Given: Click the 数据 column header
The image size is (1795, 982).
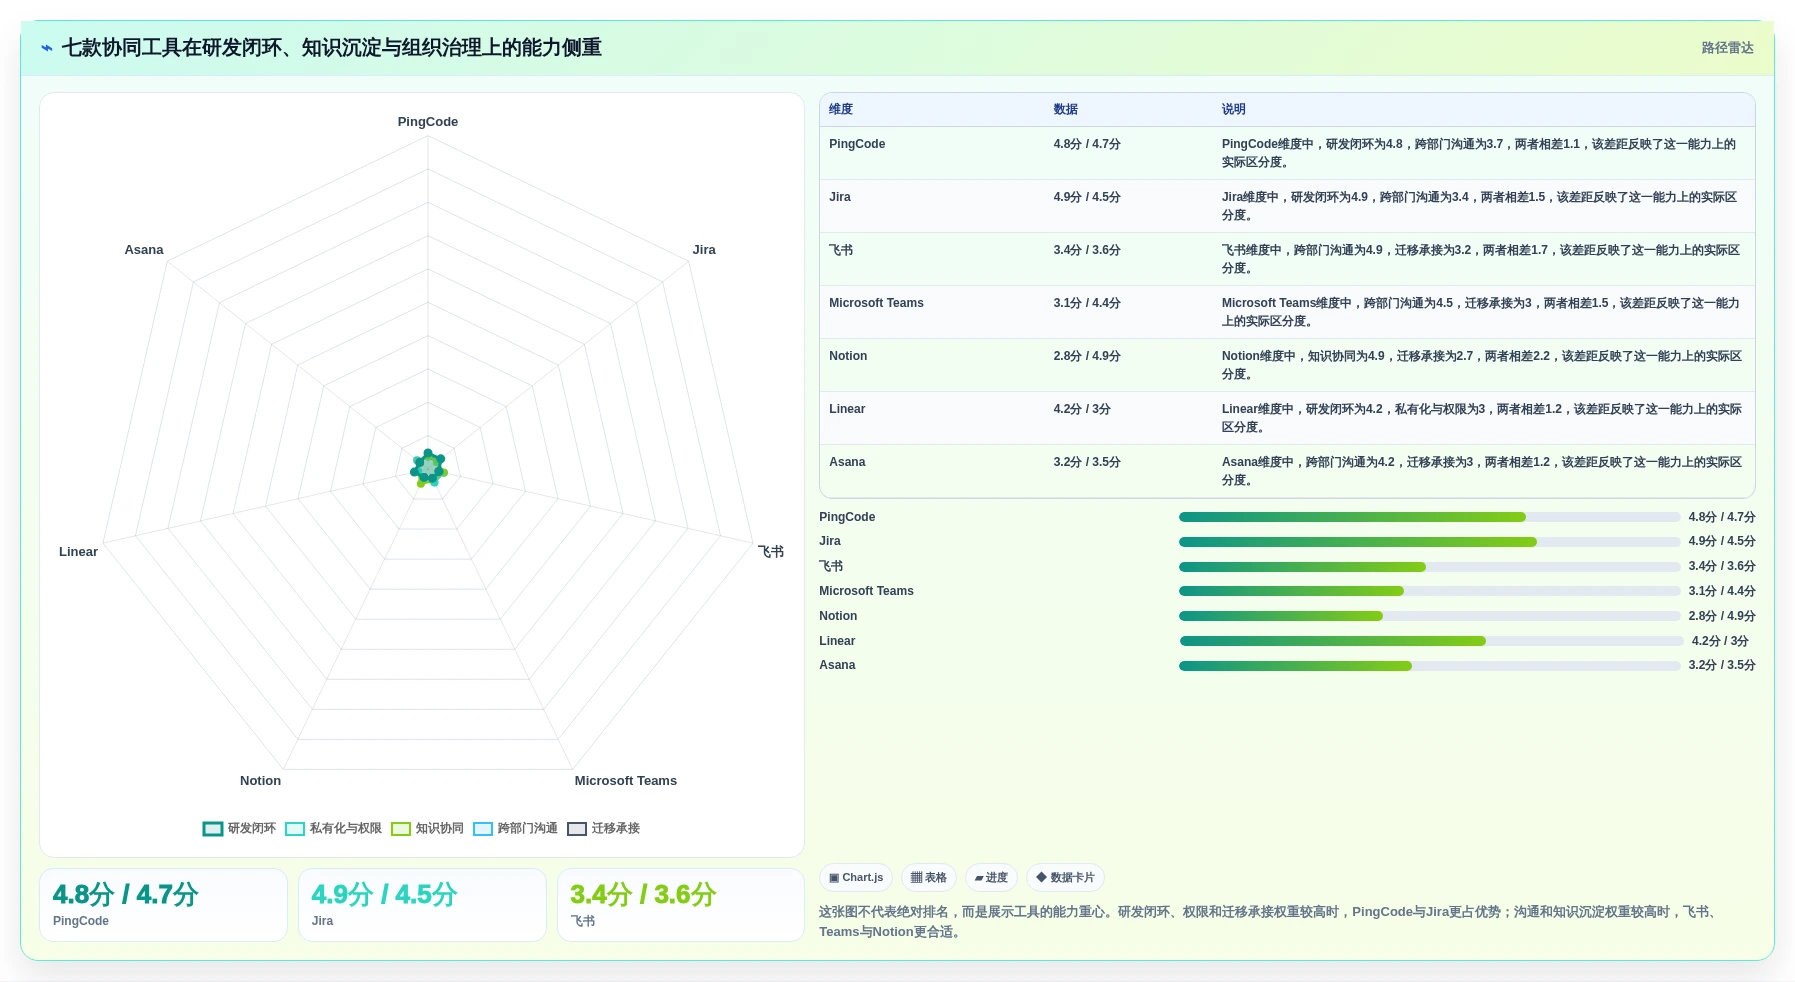Looking at the screenshot, I should [x=1066, y=109].
